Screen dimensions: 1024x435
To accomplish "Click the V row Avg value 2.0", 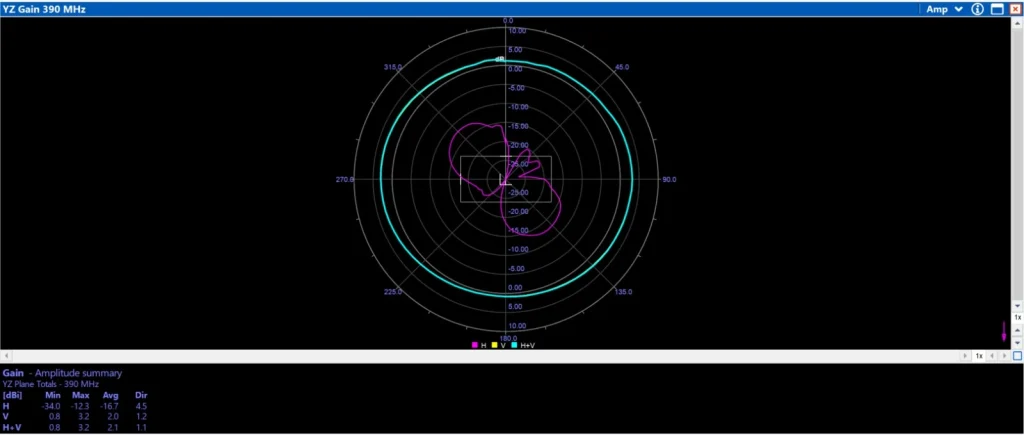I will (113, 417).
